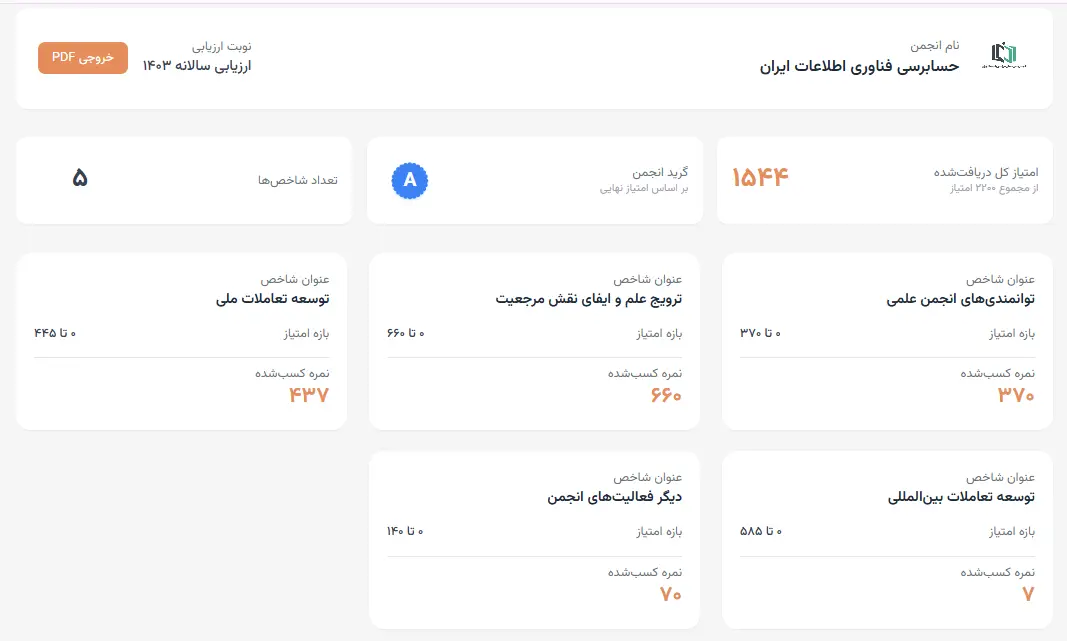This screenshot has width=1067, height=641.
Task: Select the توسعه تعاملات ملی indicator card
Action: [182, 342]
